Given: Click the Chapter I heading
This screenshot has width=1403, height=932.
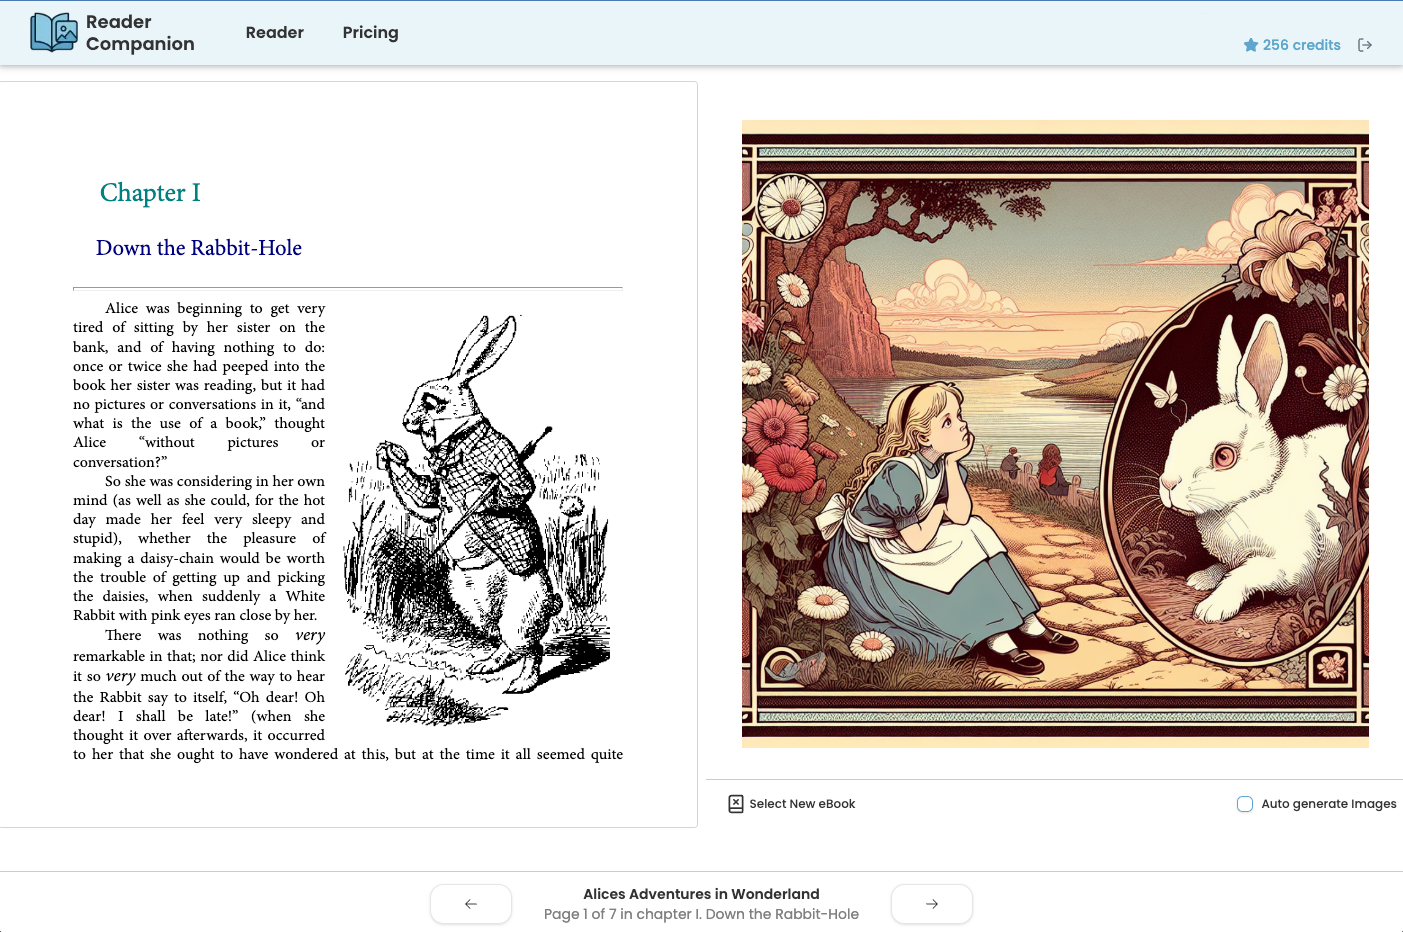Looking at the screenshot, I should [x=150, y=192].
